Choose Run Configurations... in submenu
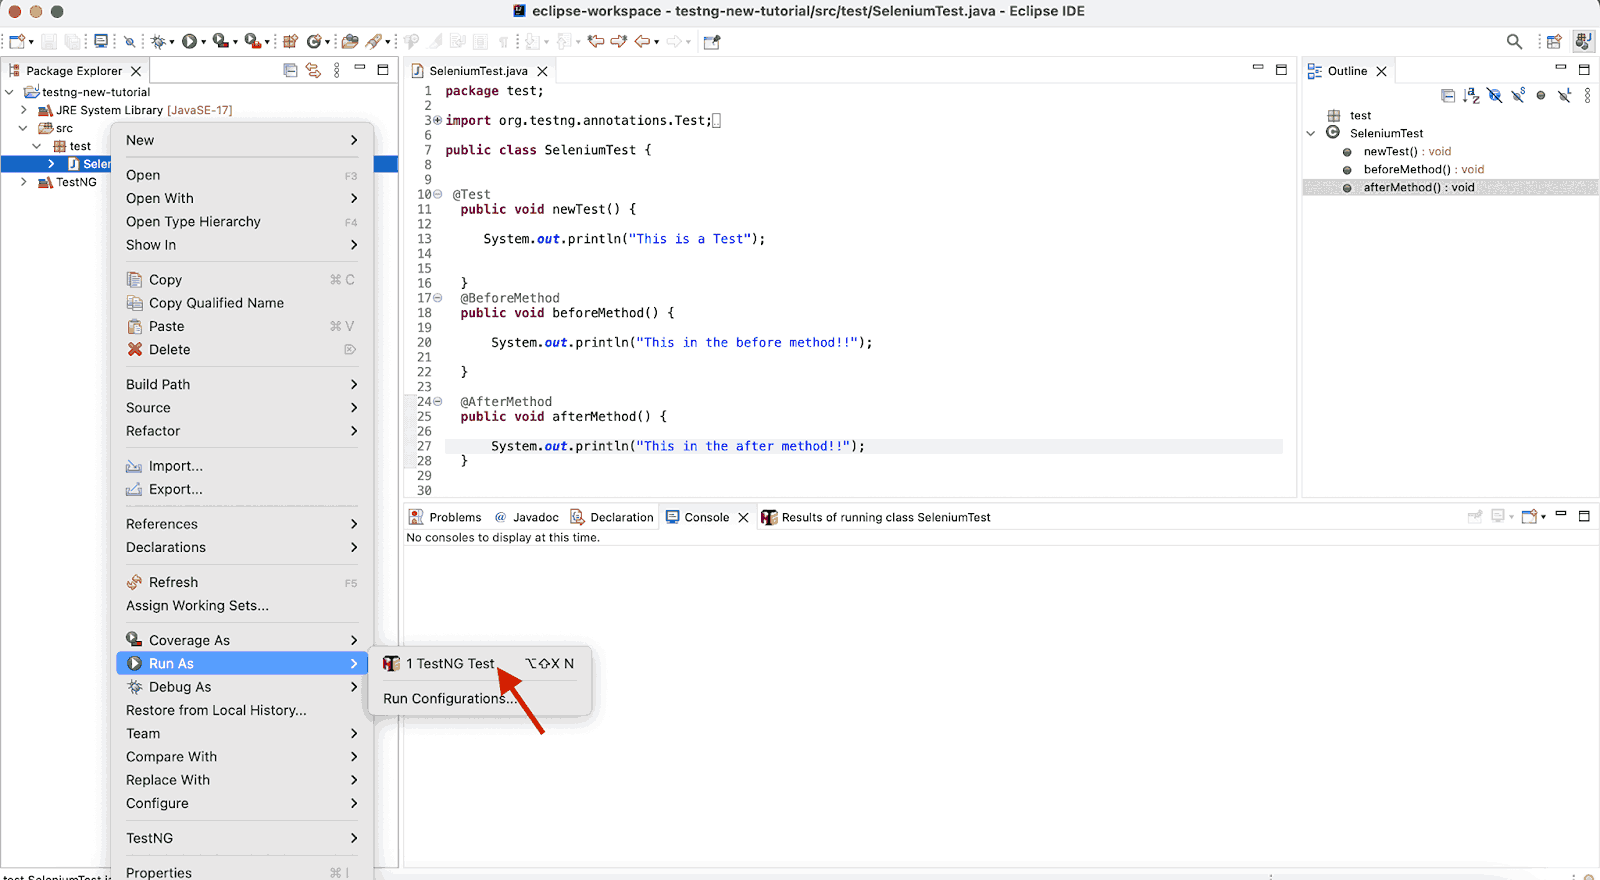 (x=479, y=698)
